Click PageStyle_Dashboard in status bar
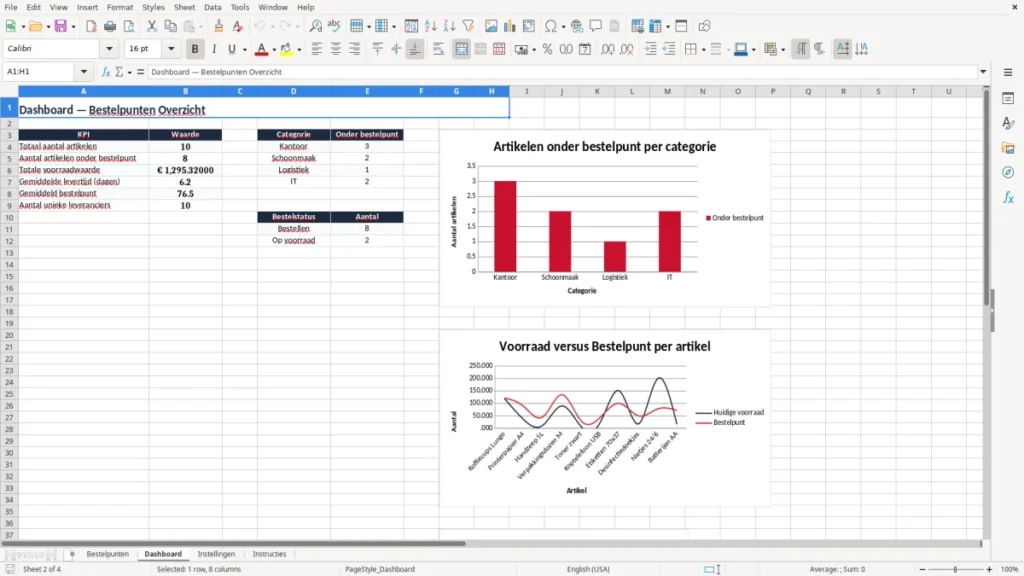1024x576 pixels. (x=379, y=569)
